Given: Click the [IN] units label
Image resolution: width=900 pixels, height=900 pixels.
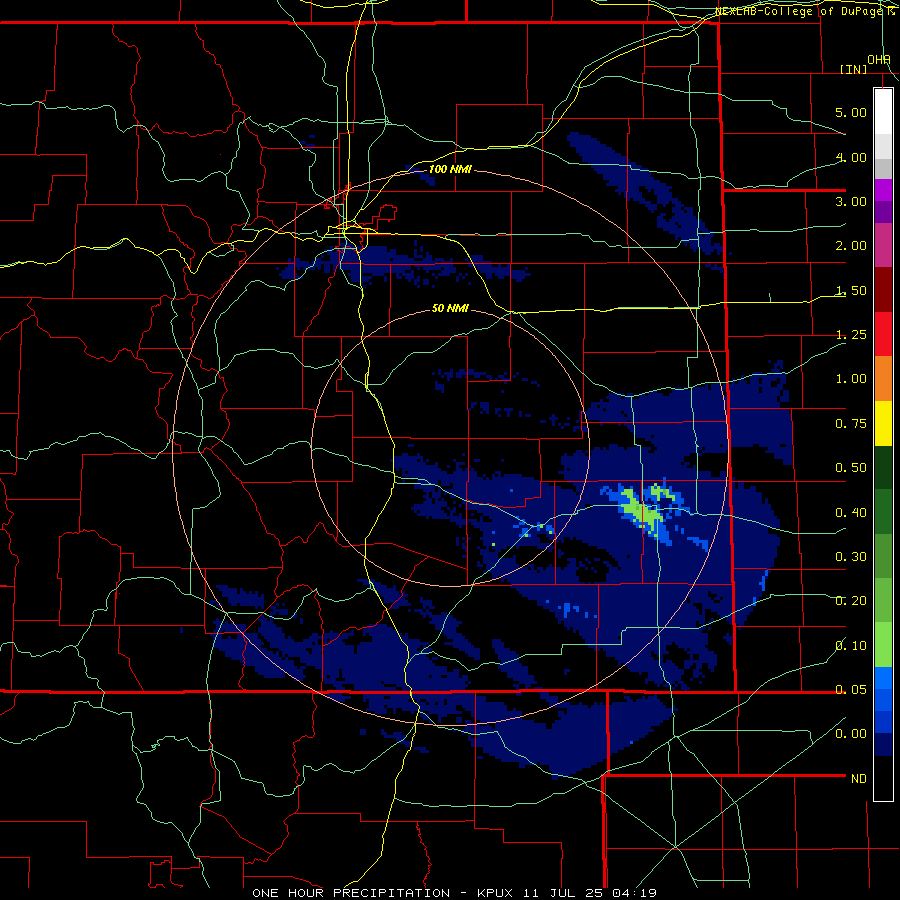Looking at the screenshot, I should point(854,69).
